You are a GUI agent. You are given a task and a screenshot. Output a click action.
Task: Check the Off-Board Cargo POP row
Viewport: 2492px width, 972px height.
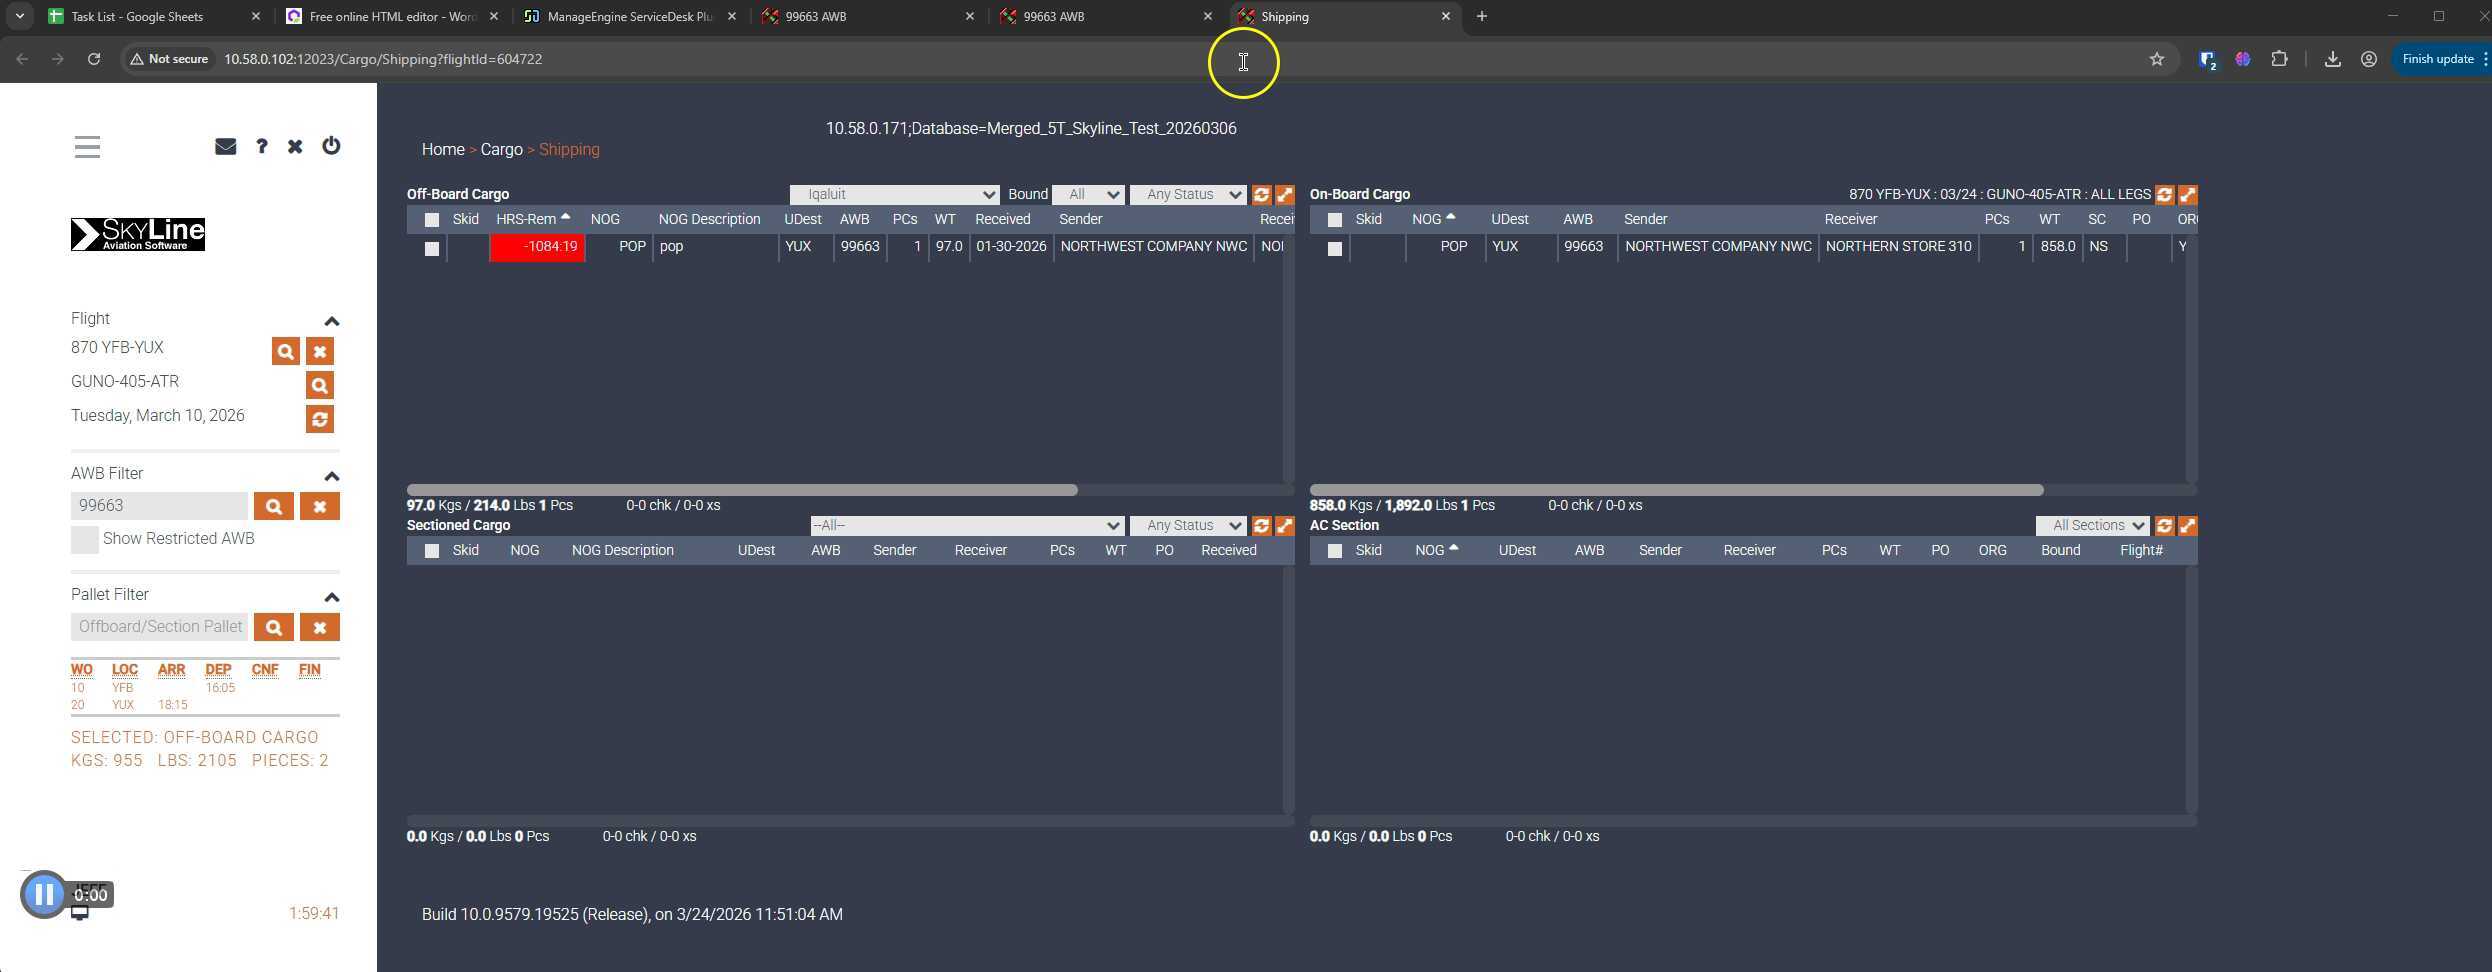click(432, 249)
